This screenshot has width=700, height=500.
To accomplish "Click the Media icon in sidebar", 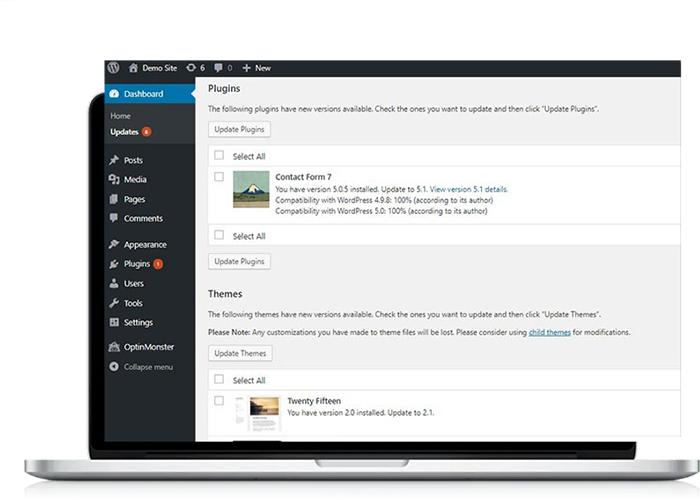I will [x=114, y=179].
